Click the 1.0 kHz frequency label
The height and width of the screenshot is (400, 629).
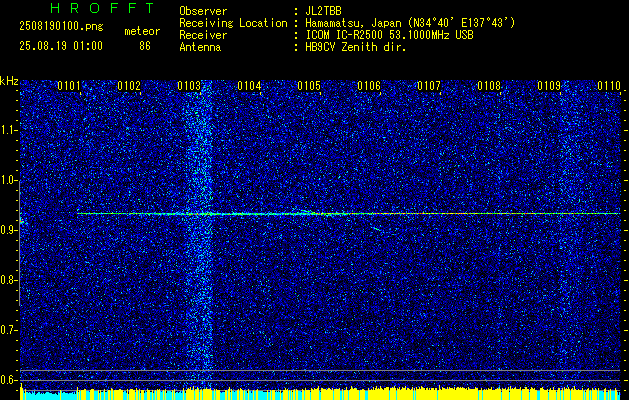point(9,180)
